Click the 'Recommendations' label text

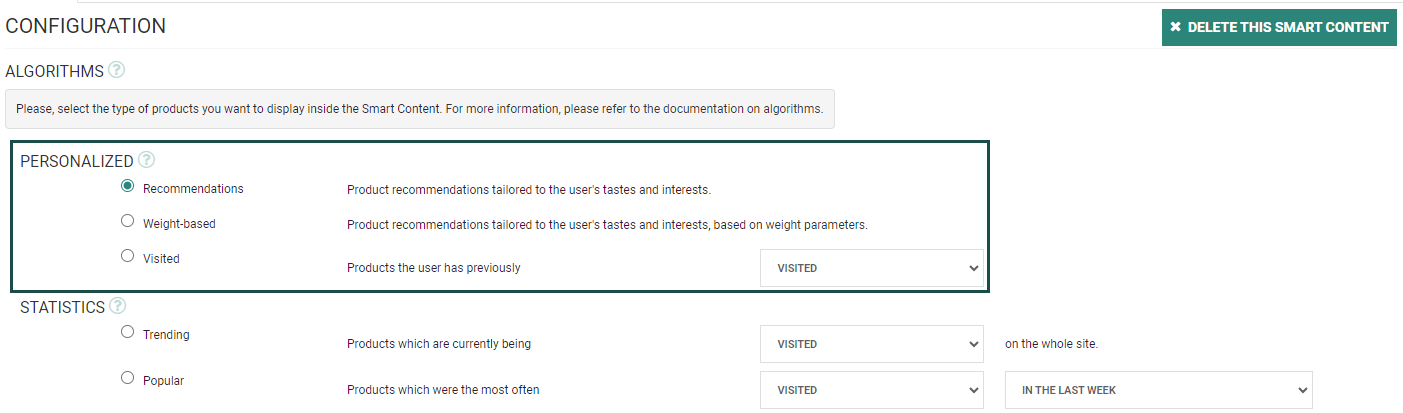[193, 189]
